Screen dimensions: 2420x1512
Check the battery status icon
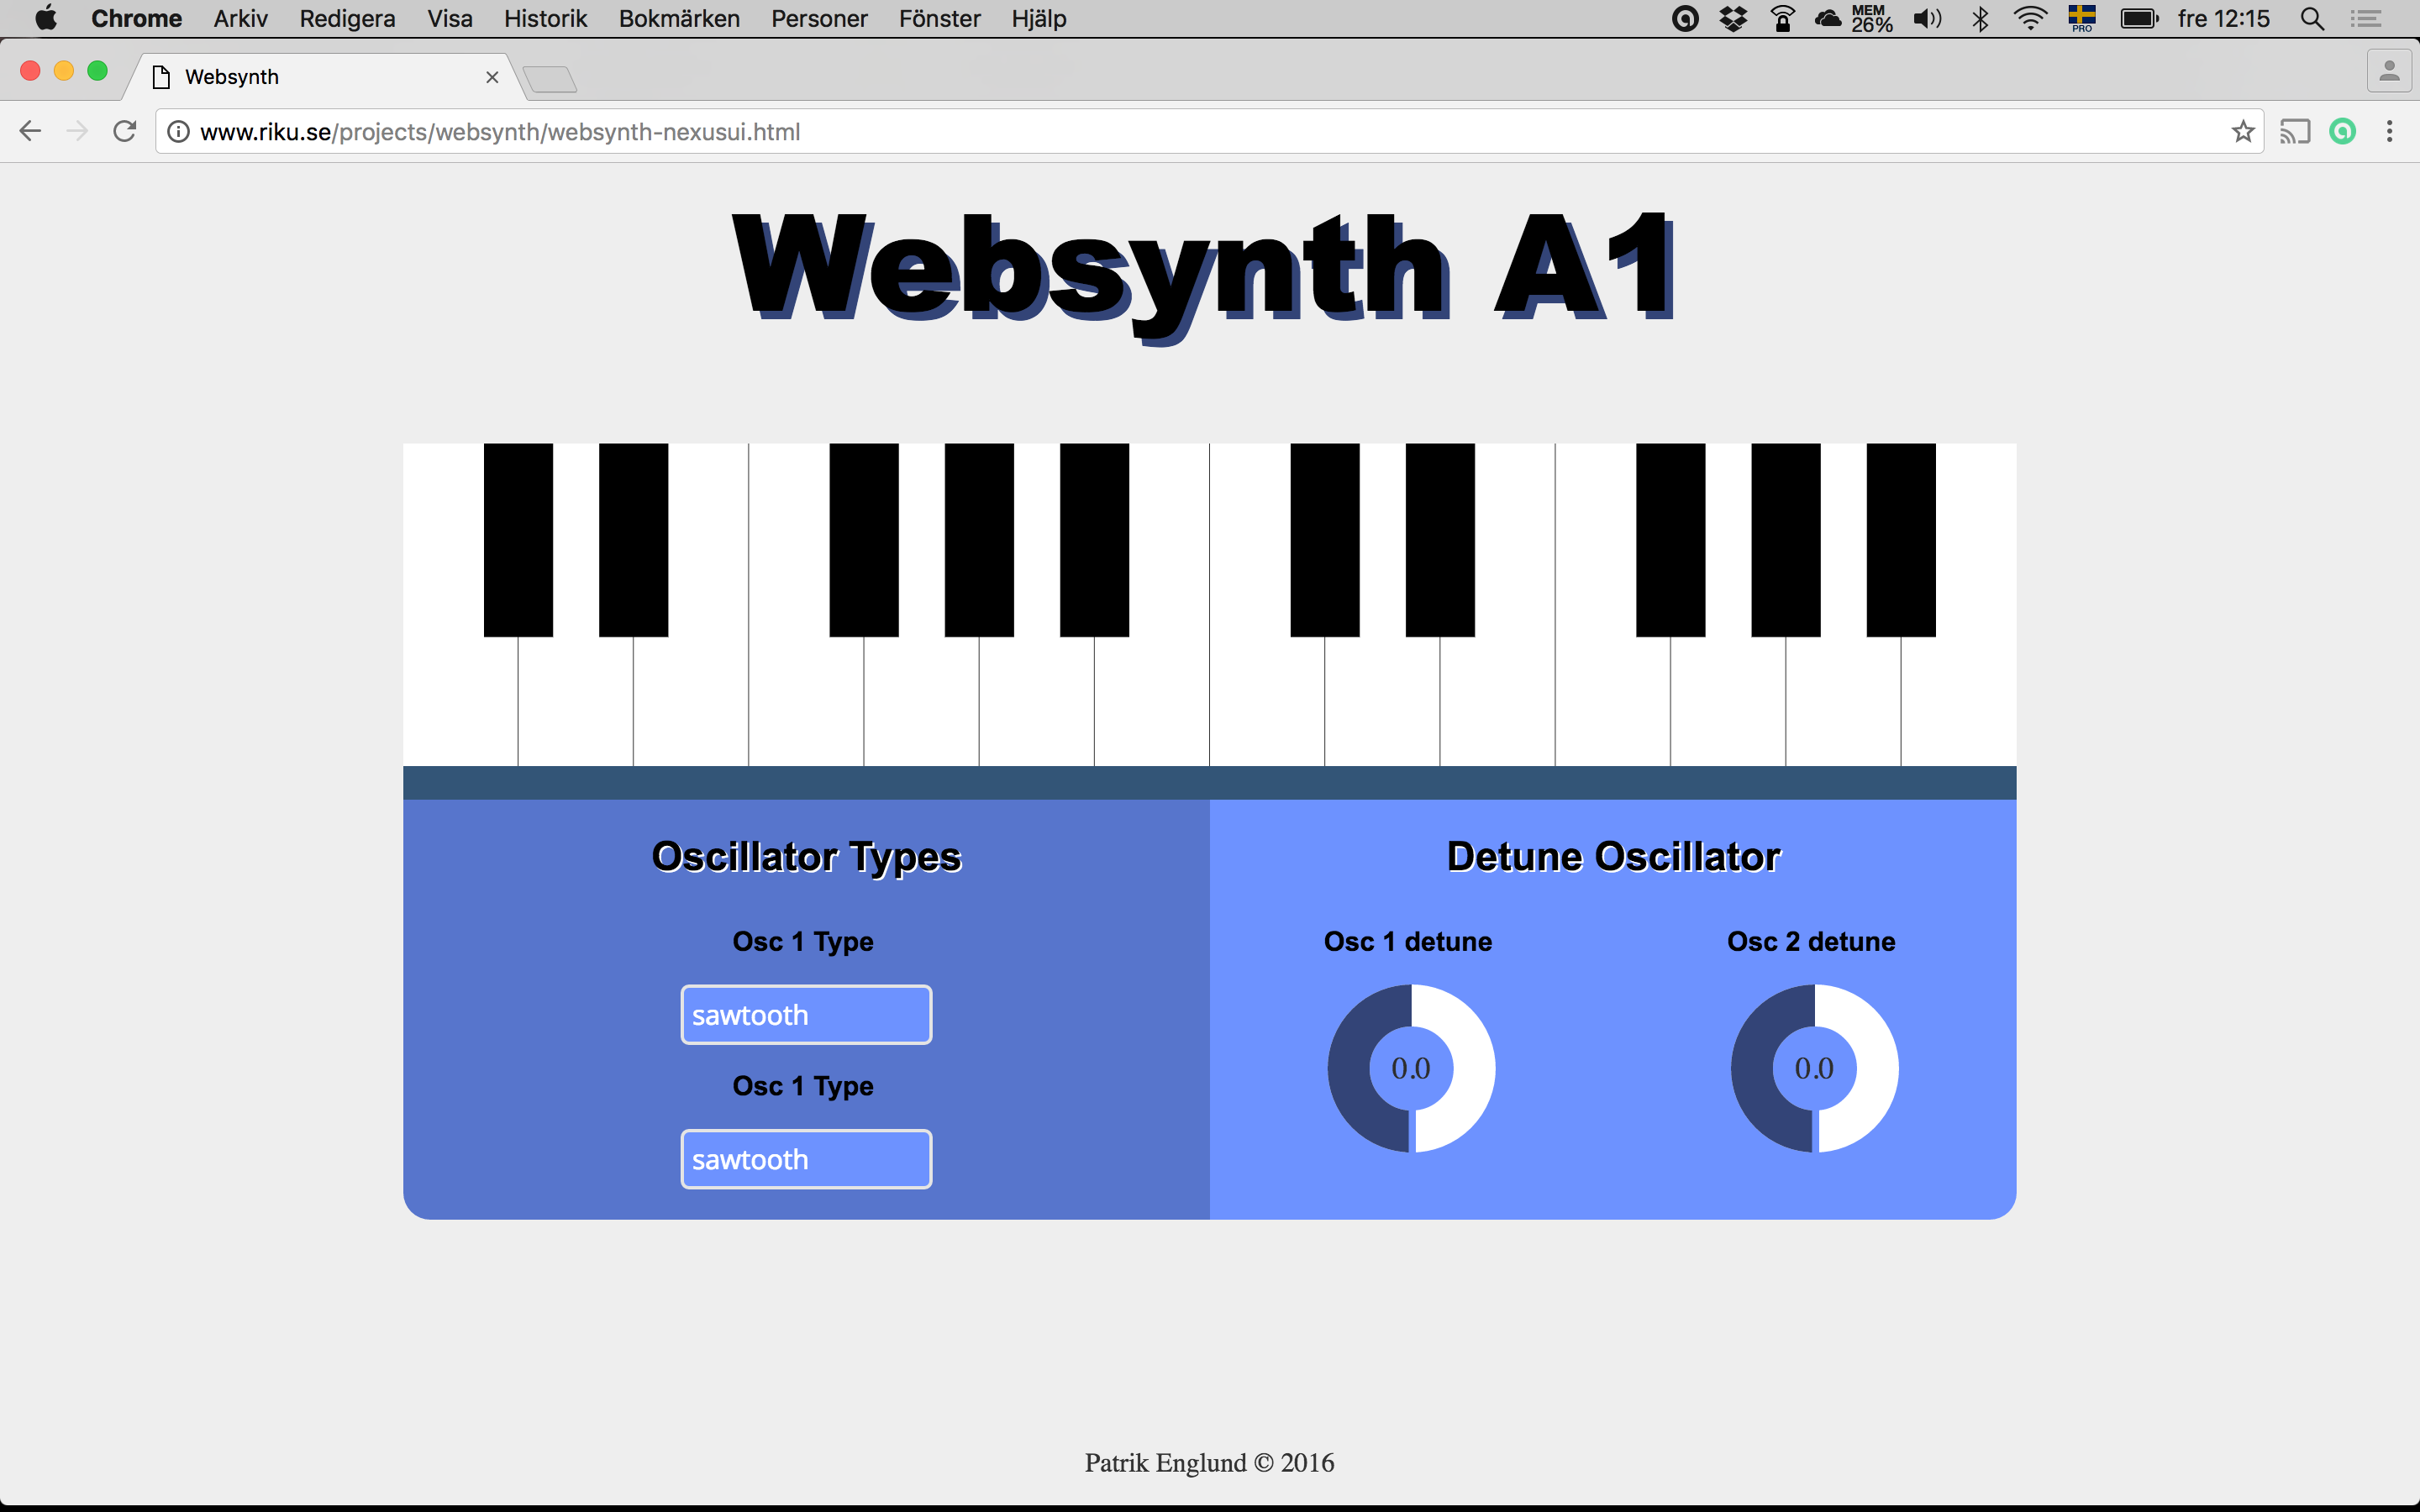pyautogui.click(x=2139, y=18)
